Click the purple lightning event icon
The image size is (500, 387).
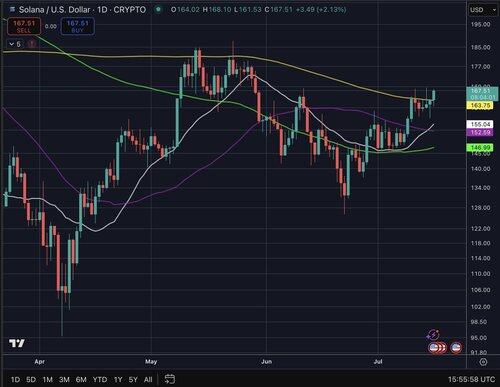pos(433,334)
